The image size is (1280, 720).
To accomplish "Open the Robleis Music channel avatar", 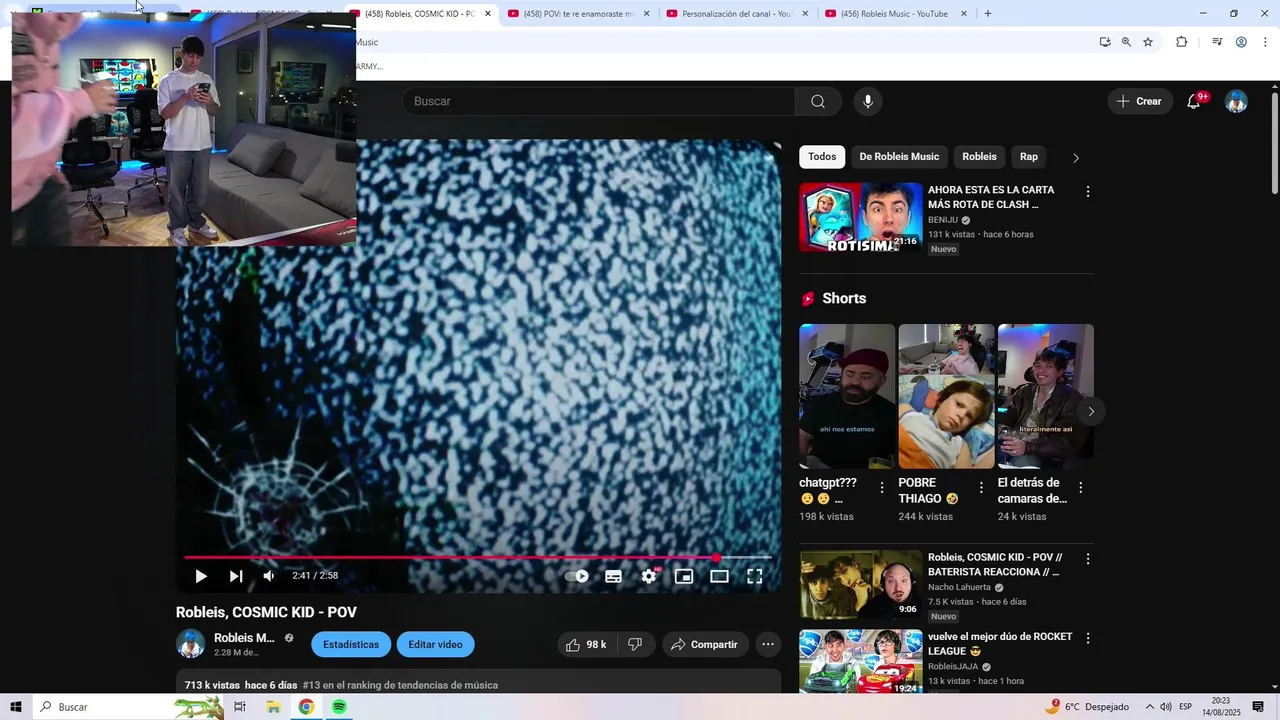I will click(191, 644).
